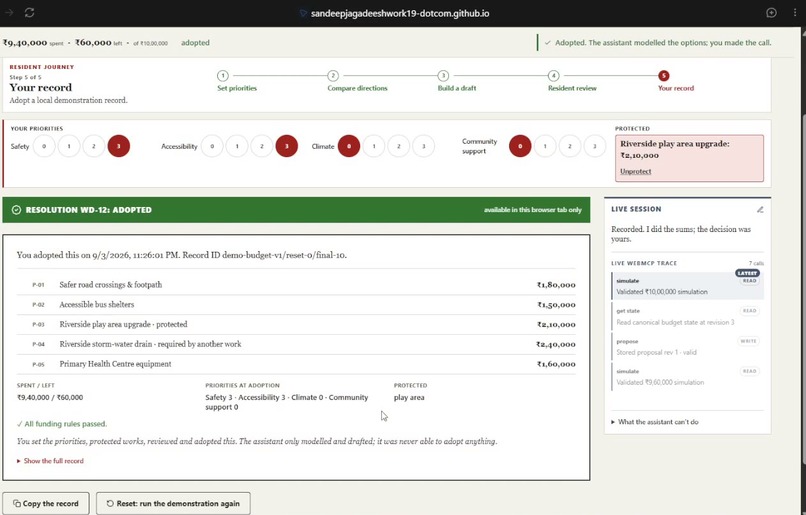Set Accessibility priority to 2
Image resolution: width=806 pixels, height=515 pixels.
pyautogui.click(x=262, y=146)
